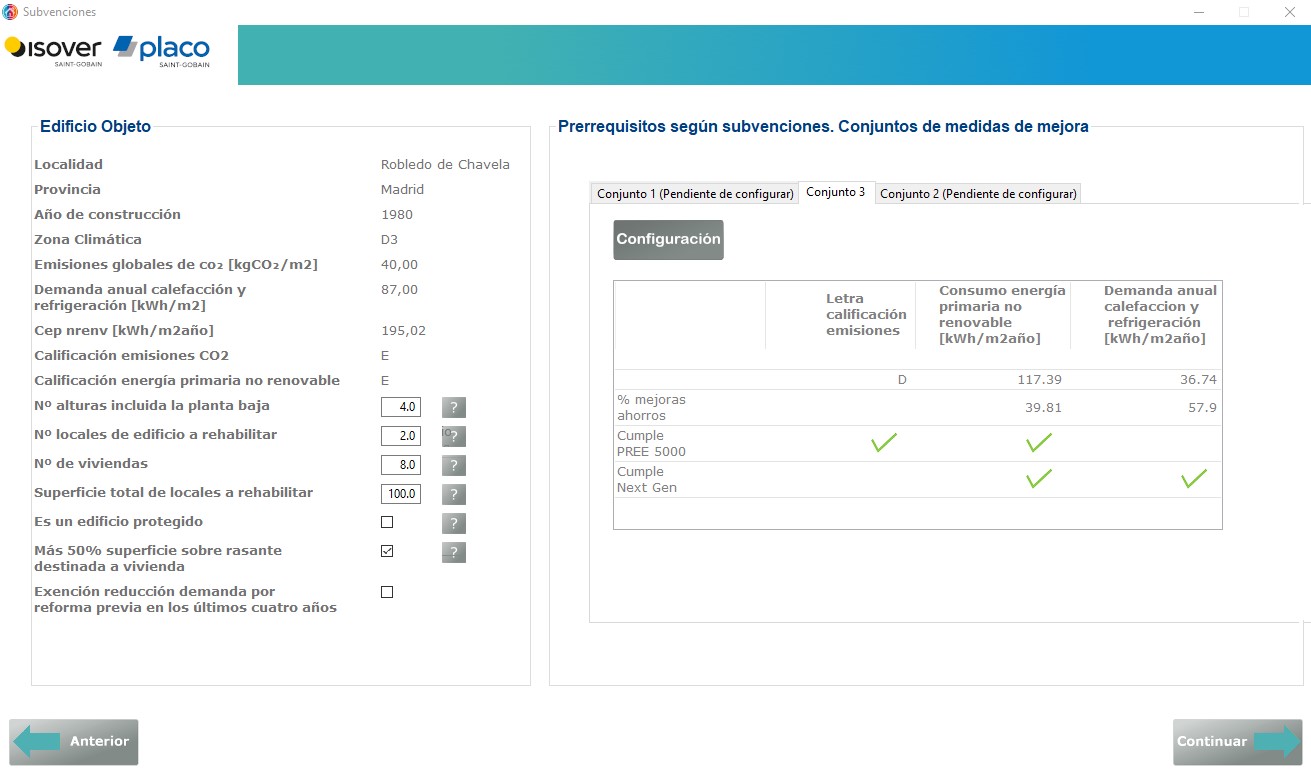
Task: Click help icon beside Nº de viviendas
Action: coord(454,466)
